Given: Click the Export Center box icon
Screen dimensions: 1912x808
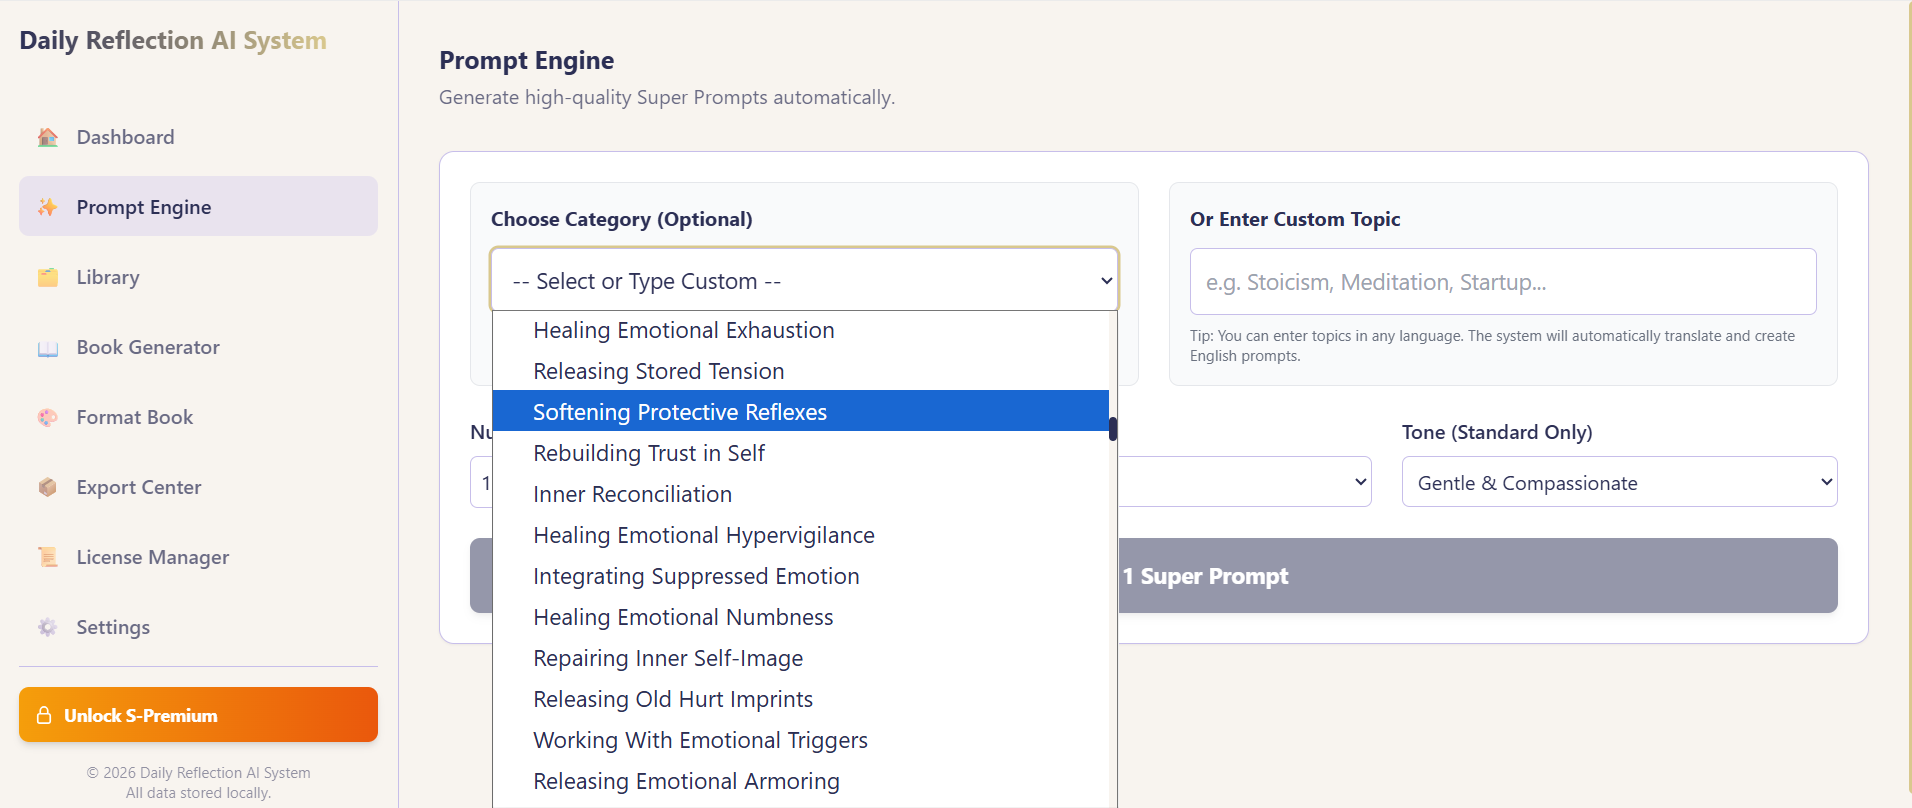Looking at the screenshot, I should point(47,487).
